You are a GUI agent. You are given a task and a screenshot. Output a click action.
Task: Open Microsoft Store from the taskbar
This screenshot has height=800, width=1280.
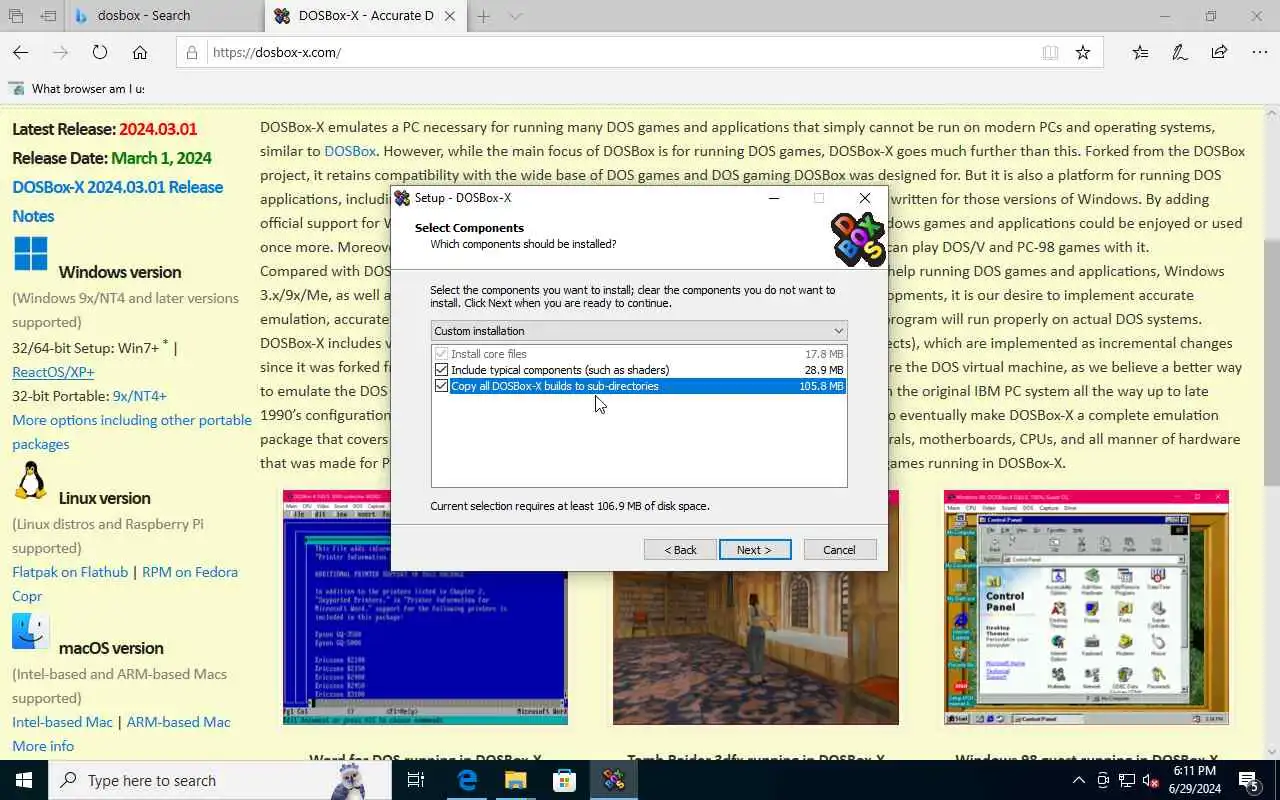point(564,780)
